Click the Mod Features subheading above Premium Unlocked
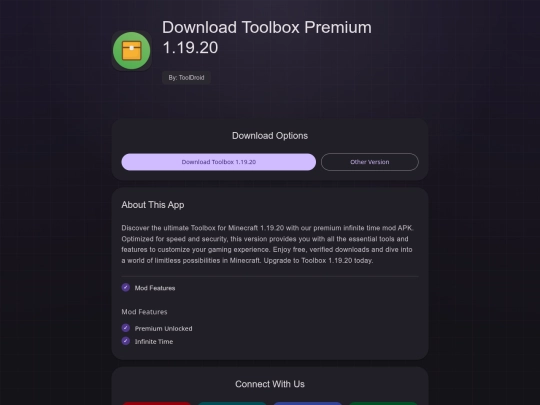Screen dimensions: 540x405 coord(144,312)
